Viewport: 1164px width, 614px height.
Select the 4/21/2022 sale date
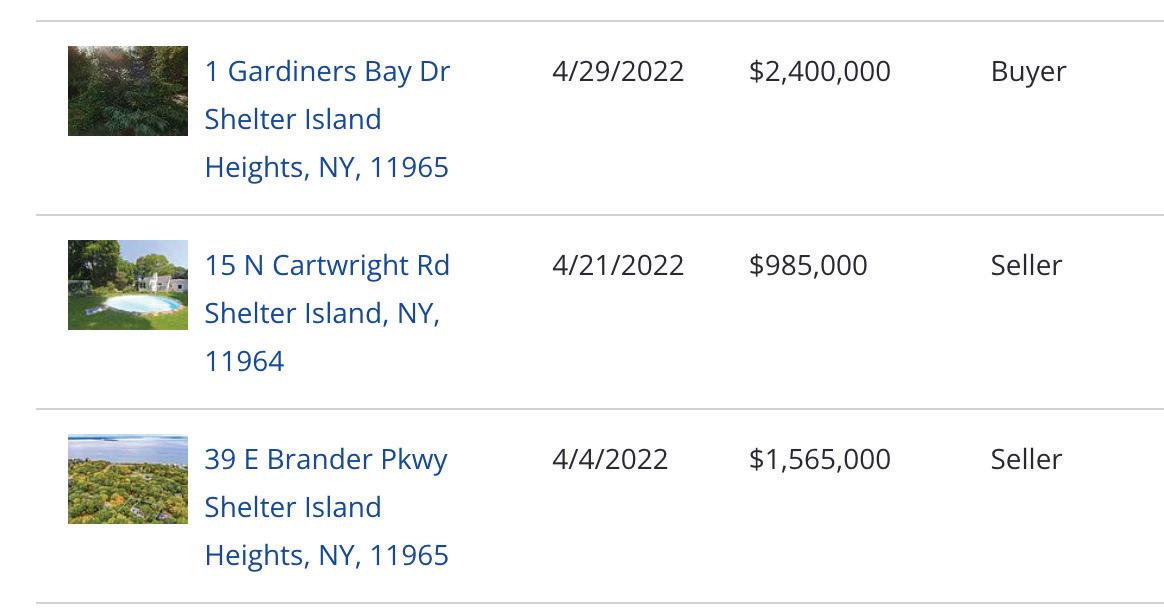pos(618,265)
